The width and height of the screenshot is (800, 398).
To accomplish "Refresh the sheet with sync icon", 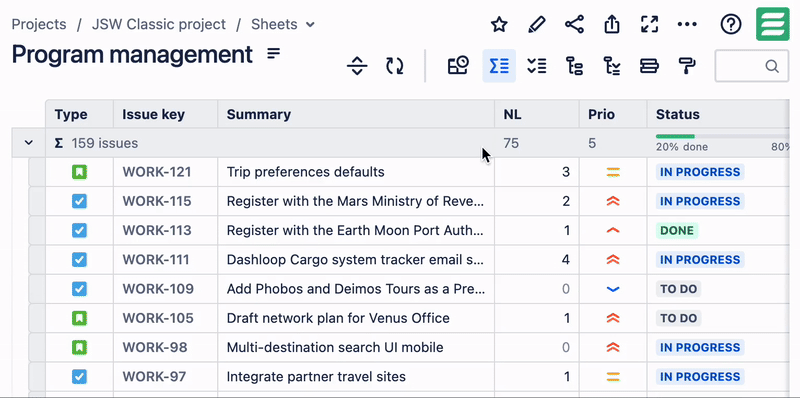I will (x=395, y=66).
